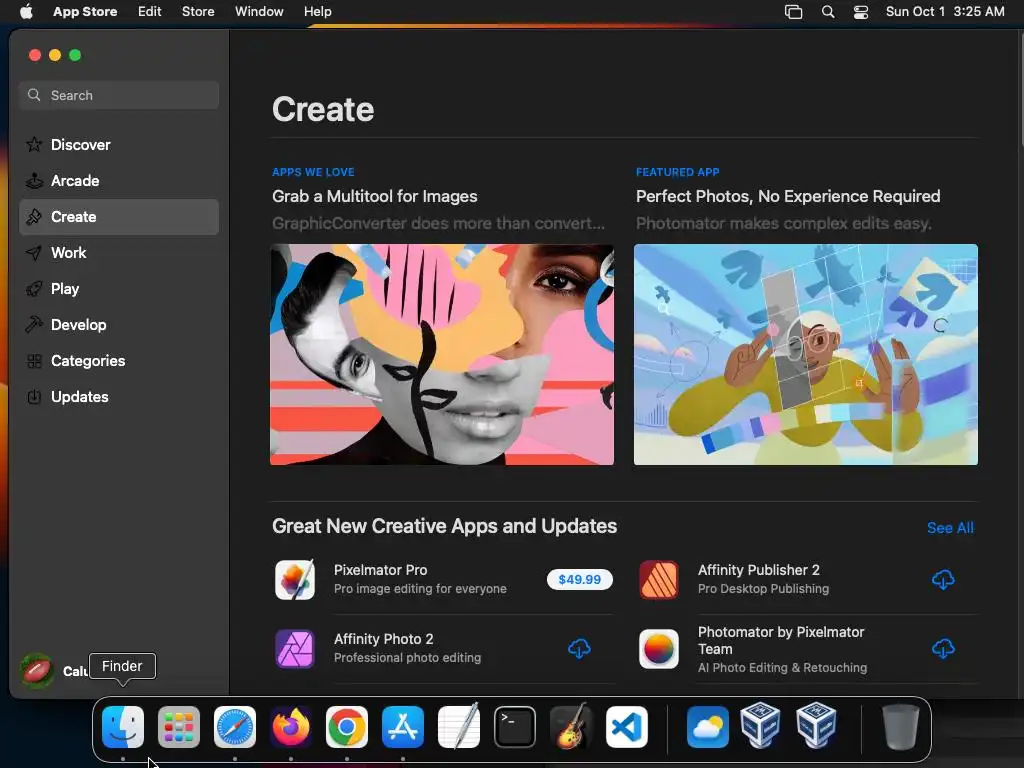Open the Discover section in sidebar

coord(119,144)
